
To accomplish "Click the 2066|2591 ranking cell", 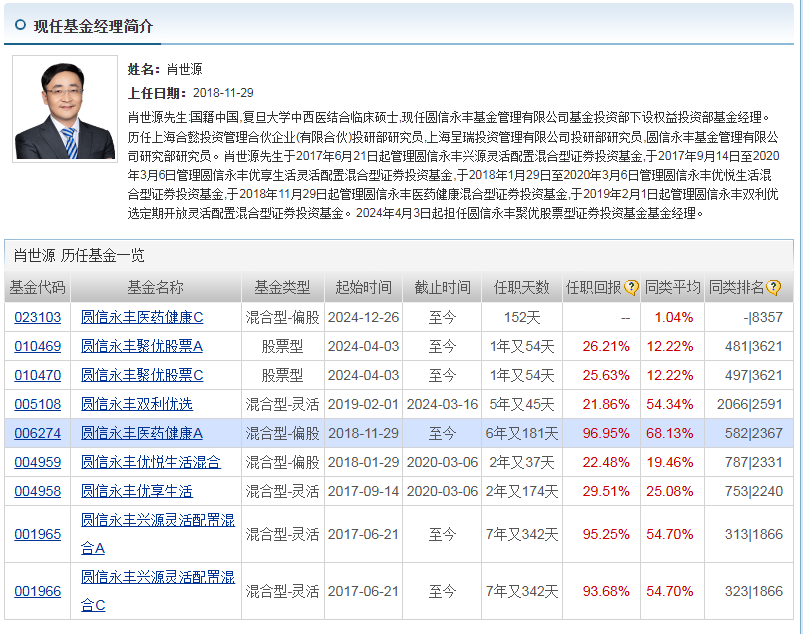I will tap(750, 405).
